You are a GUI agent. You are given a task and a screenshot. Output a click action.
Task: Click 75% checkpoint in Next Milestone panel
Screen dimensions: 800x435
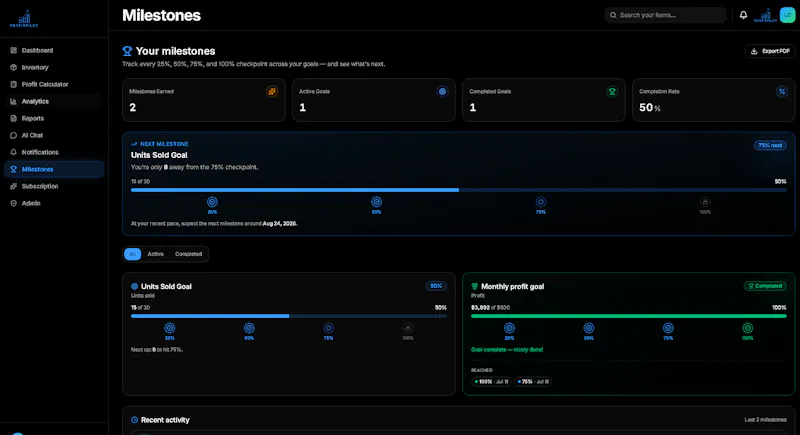541,202
